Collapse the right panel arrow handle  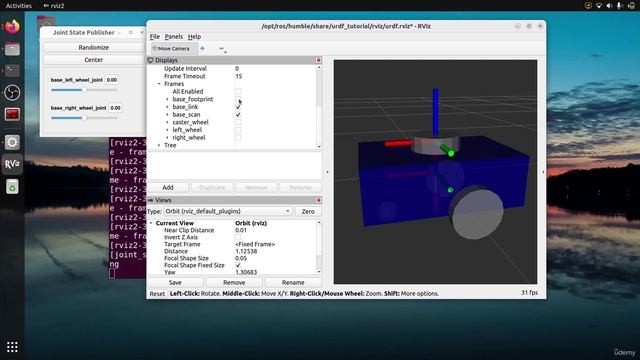[543, 172]
